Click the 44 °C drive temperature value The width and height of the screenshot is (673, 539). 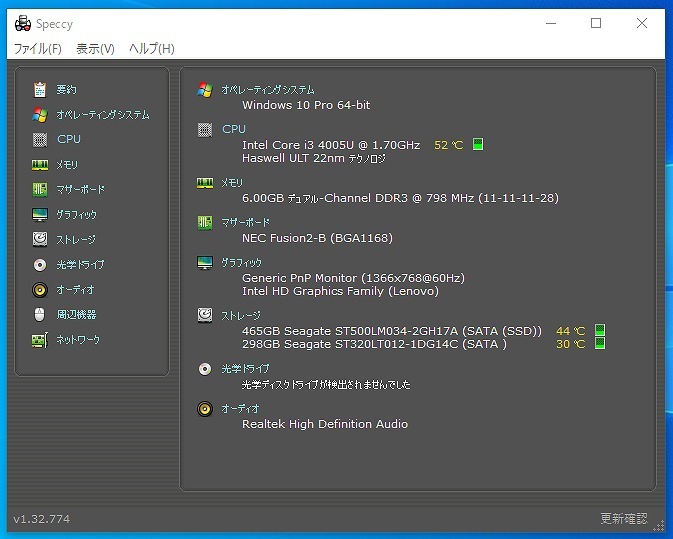570,331
